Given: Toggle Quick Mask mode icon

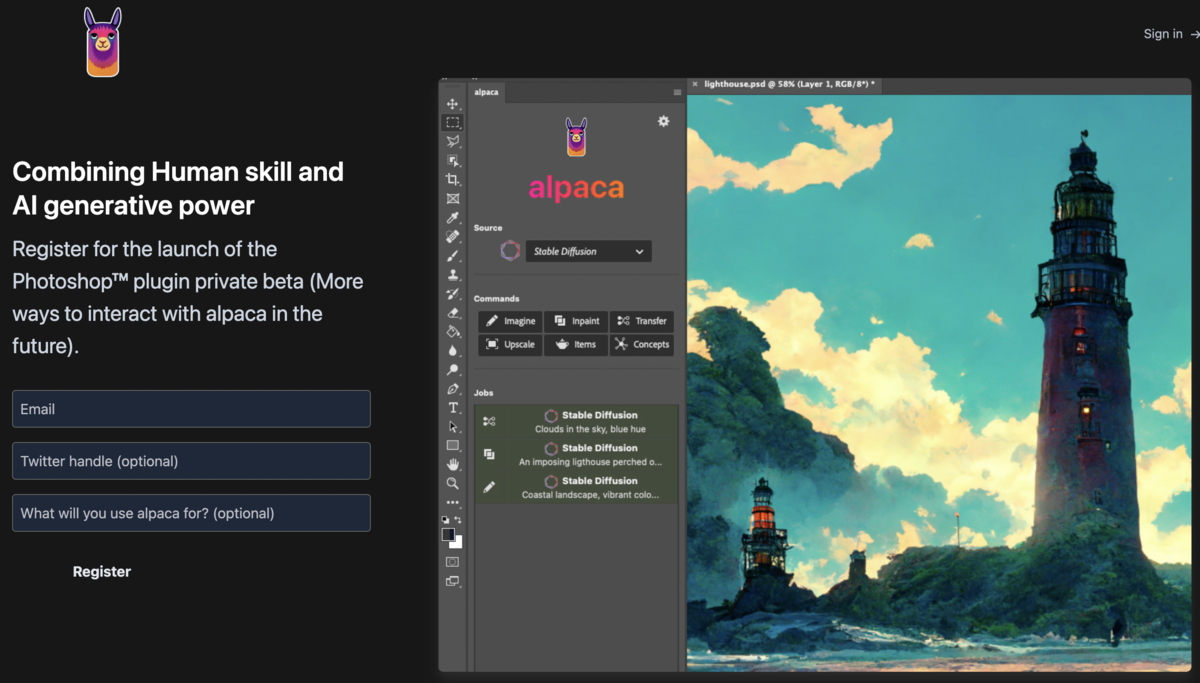Looking at the screenshot, I should pos(452,562).
